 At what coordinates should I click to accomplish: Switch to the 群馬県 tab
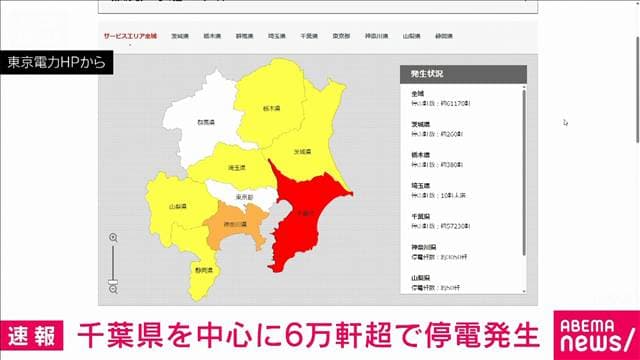(x=244, y=36)
